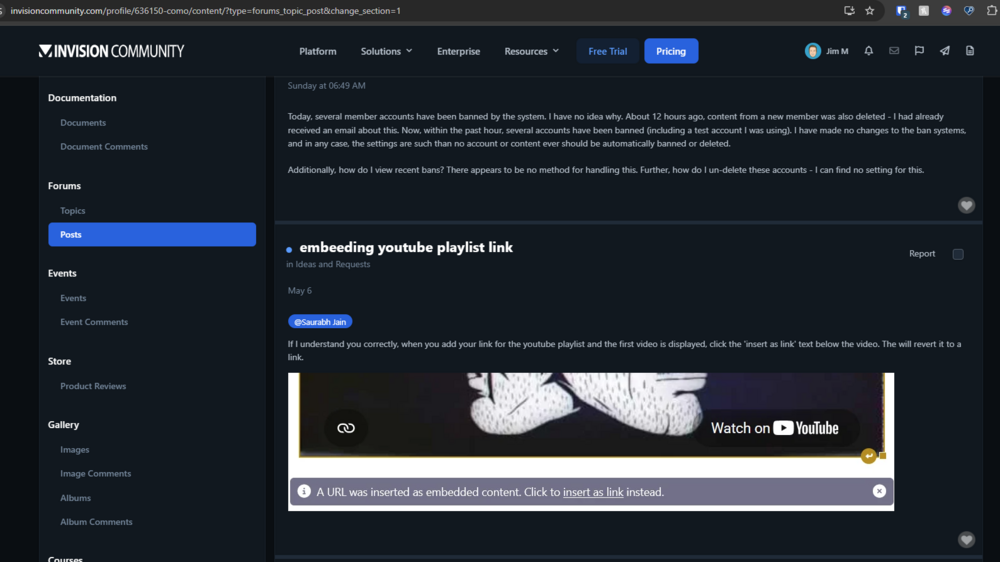
Task: Dismiss the embedded URL notice
Action: tap(879, 491)
